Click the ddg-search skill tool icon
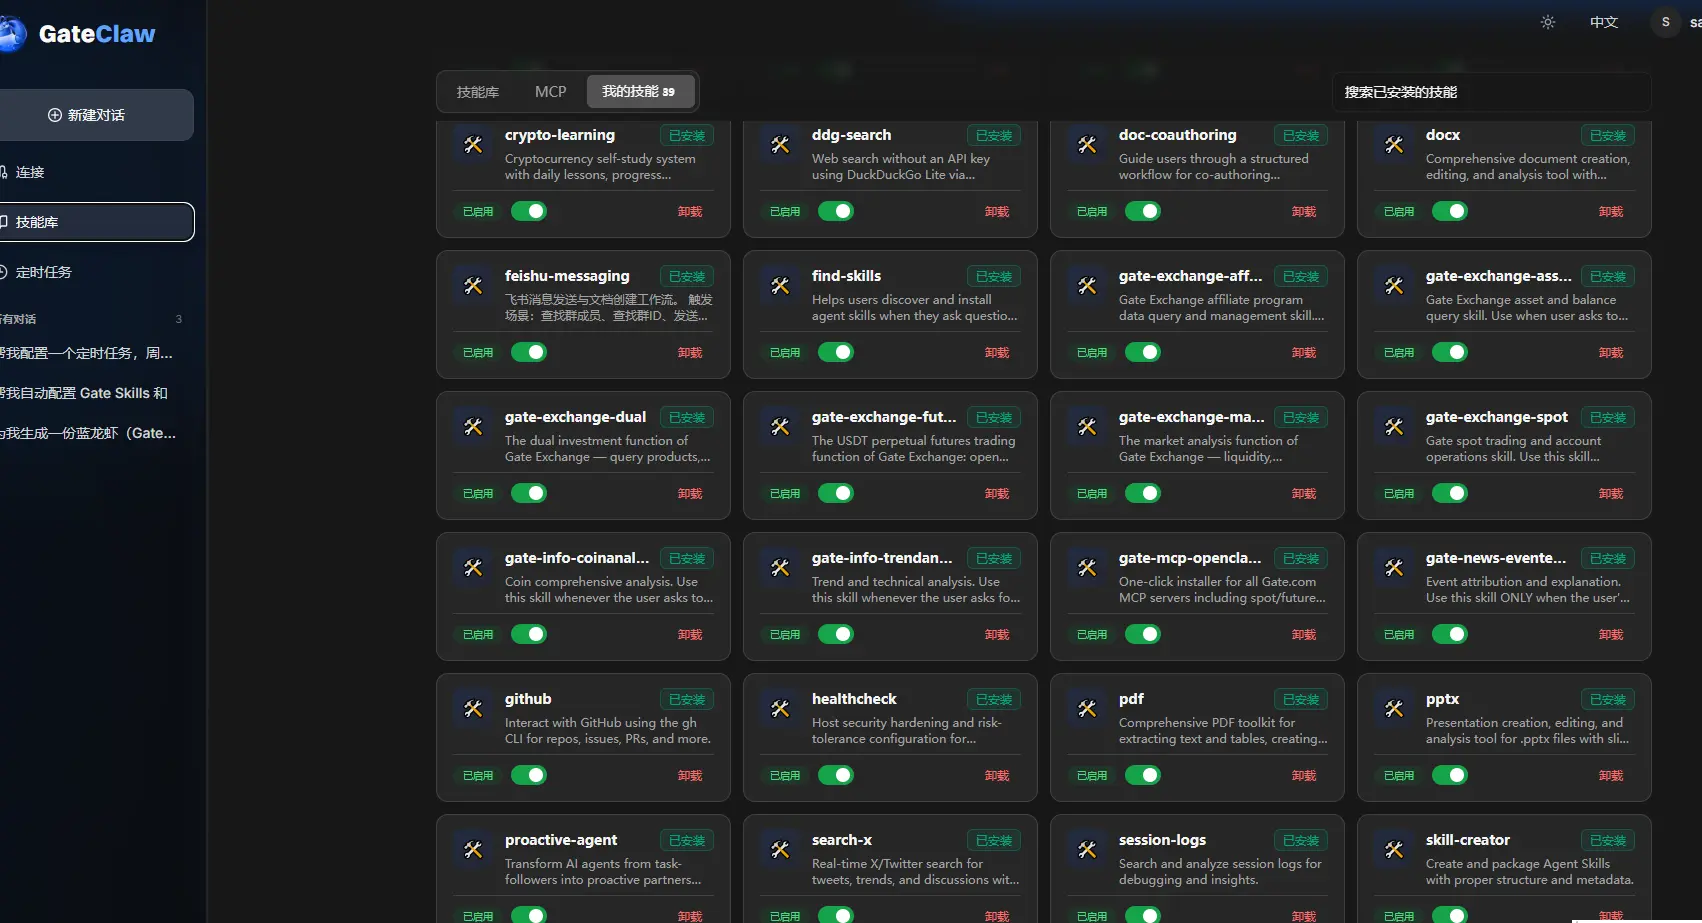The height and width of the screenshot is (923, 1702). pos(780,145)
